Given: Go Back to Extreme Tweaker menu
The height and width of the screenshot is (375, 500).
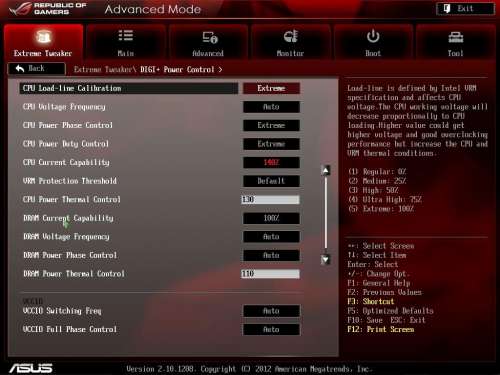Looking at the screenshot, I should click(36, 69).
